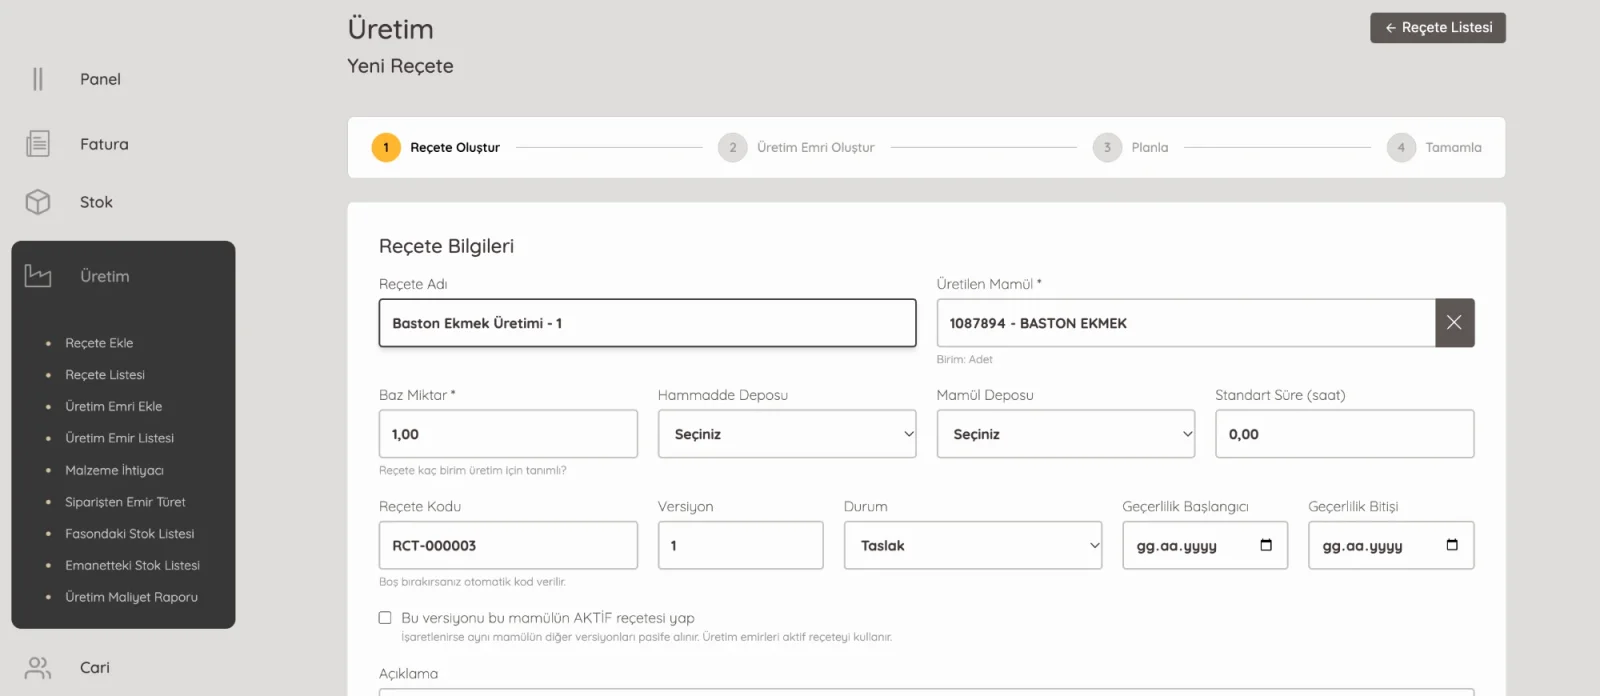Click the Geçerlilik Başlangıcı date field

coord(1205,546)
